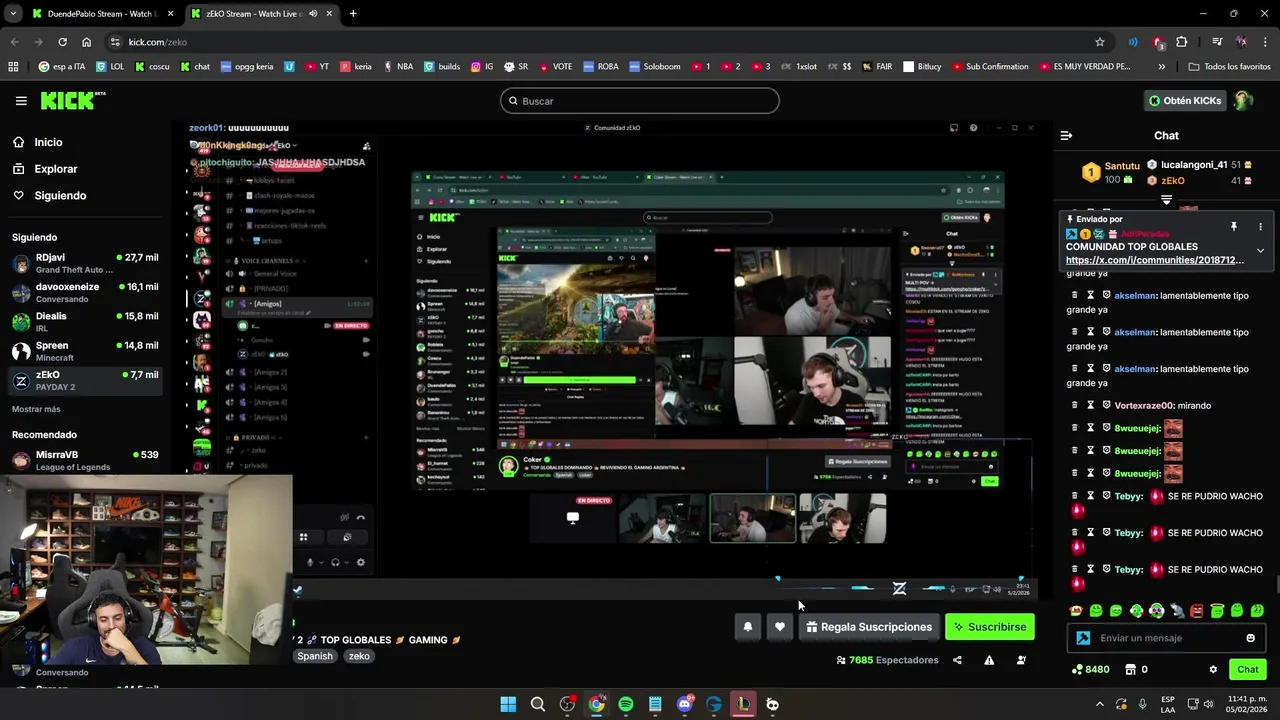Click Mostrar más in Siguiendo list
This screenshot has height=720, width=1280.
click(36, 409)
